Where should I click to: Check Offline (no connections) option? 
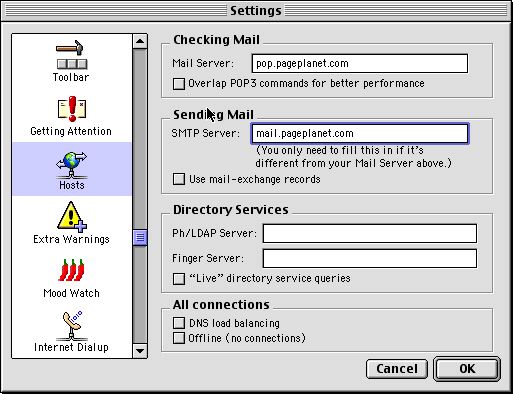(179, 338)
